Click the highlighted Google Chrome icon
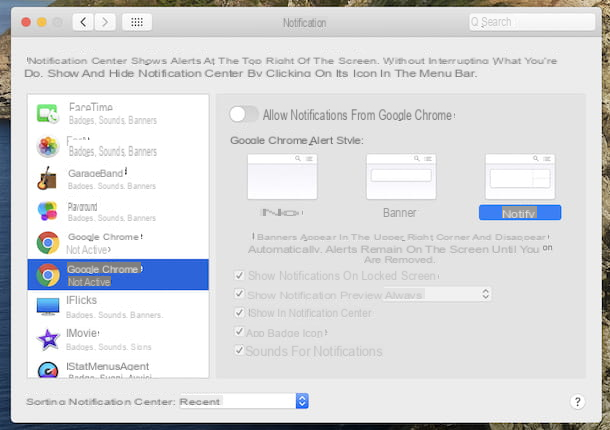 pos(48,275)
